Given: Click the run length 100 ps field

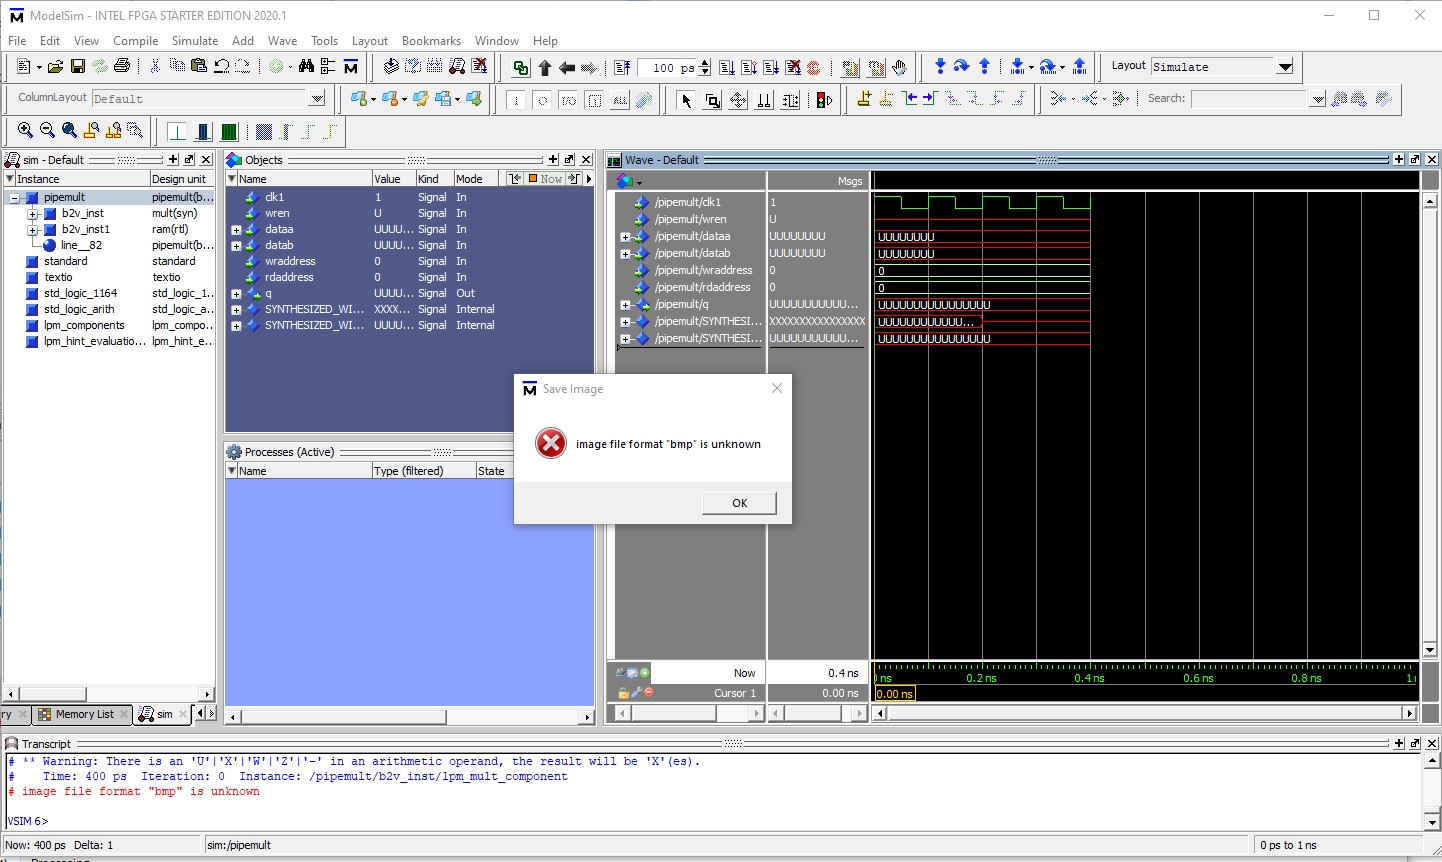Looking at the screenshot, I should coord(666,68).
